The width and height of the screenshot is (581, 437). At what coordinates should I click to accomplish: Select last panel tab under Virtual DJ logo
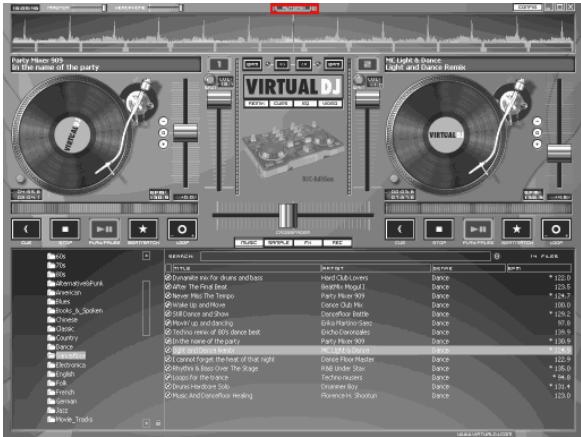tap(329, 103)
